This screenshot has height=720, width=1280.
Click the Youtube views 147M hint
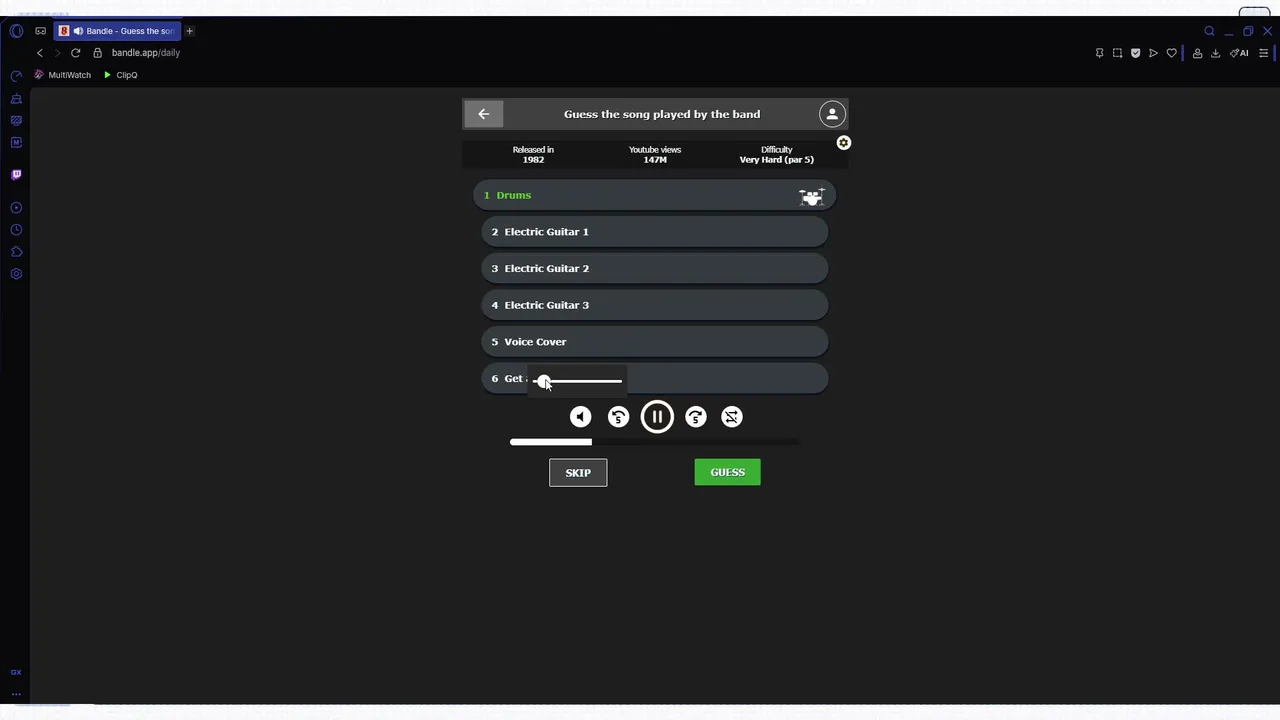pyautogui.click(x=655, y=154)
